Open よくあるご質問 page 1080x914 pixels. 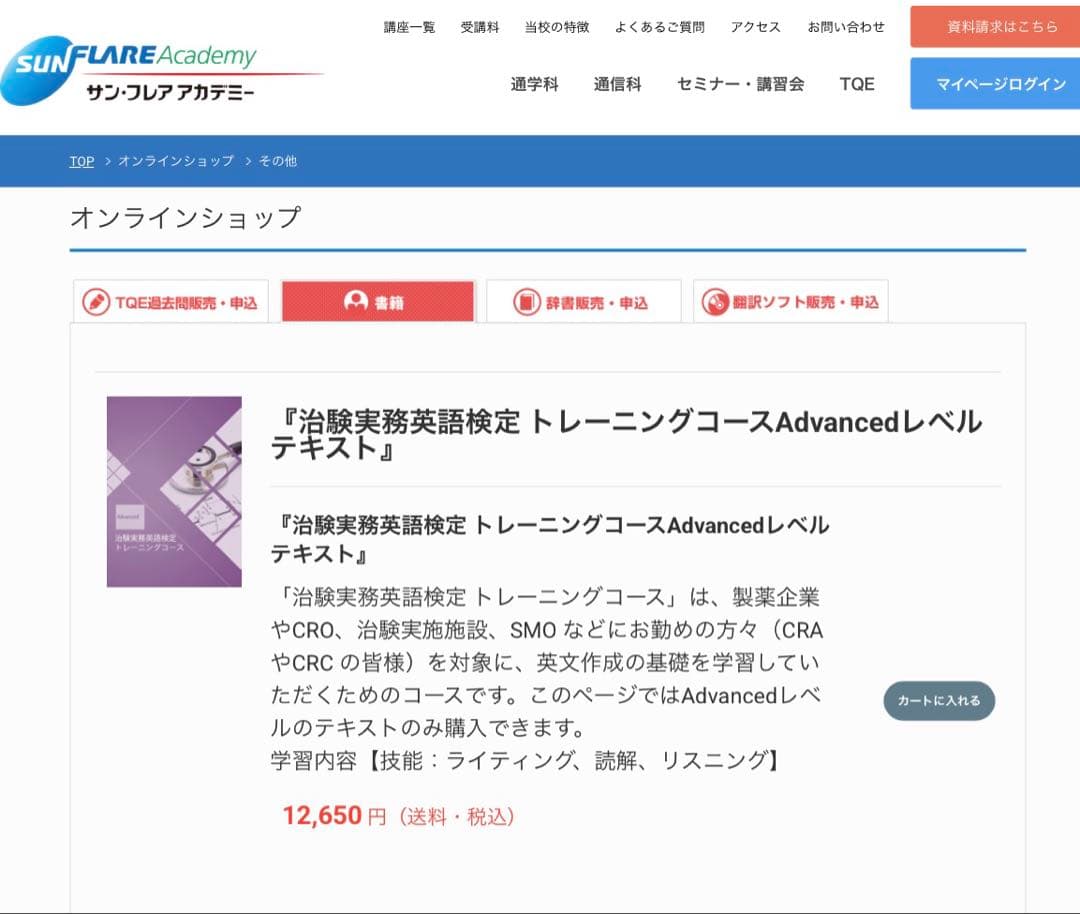coord(660,28)
